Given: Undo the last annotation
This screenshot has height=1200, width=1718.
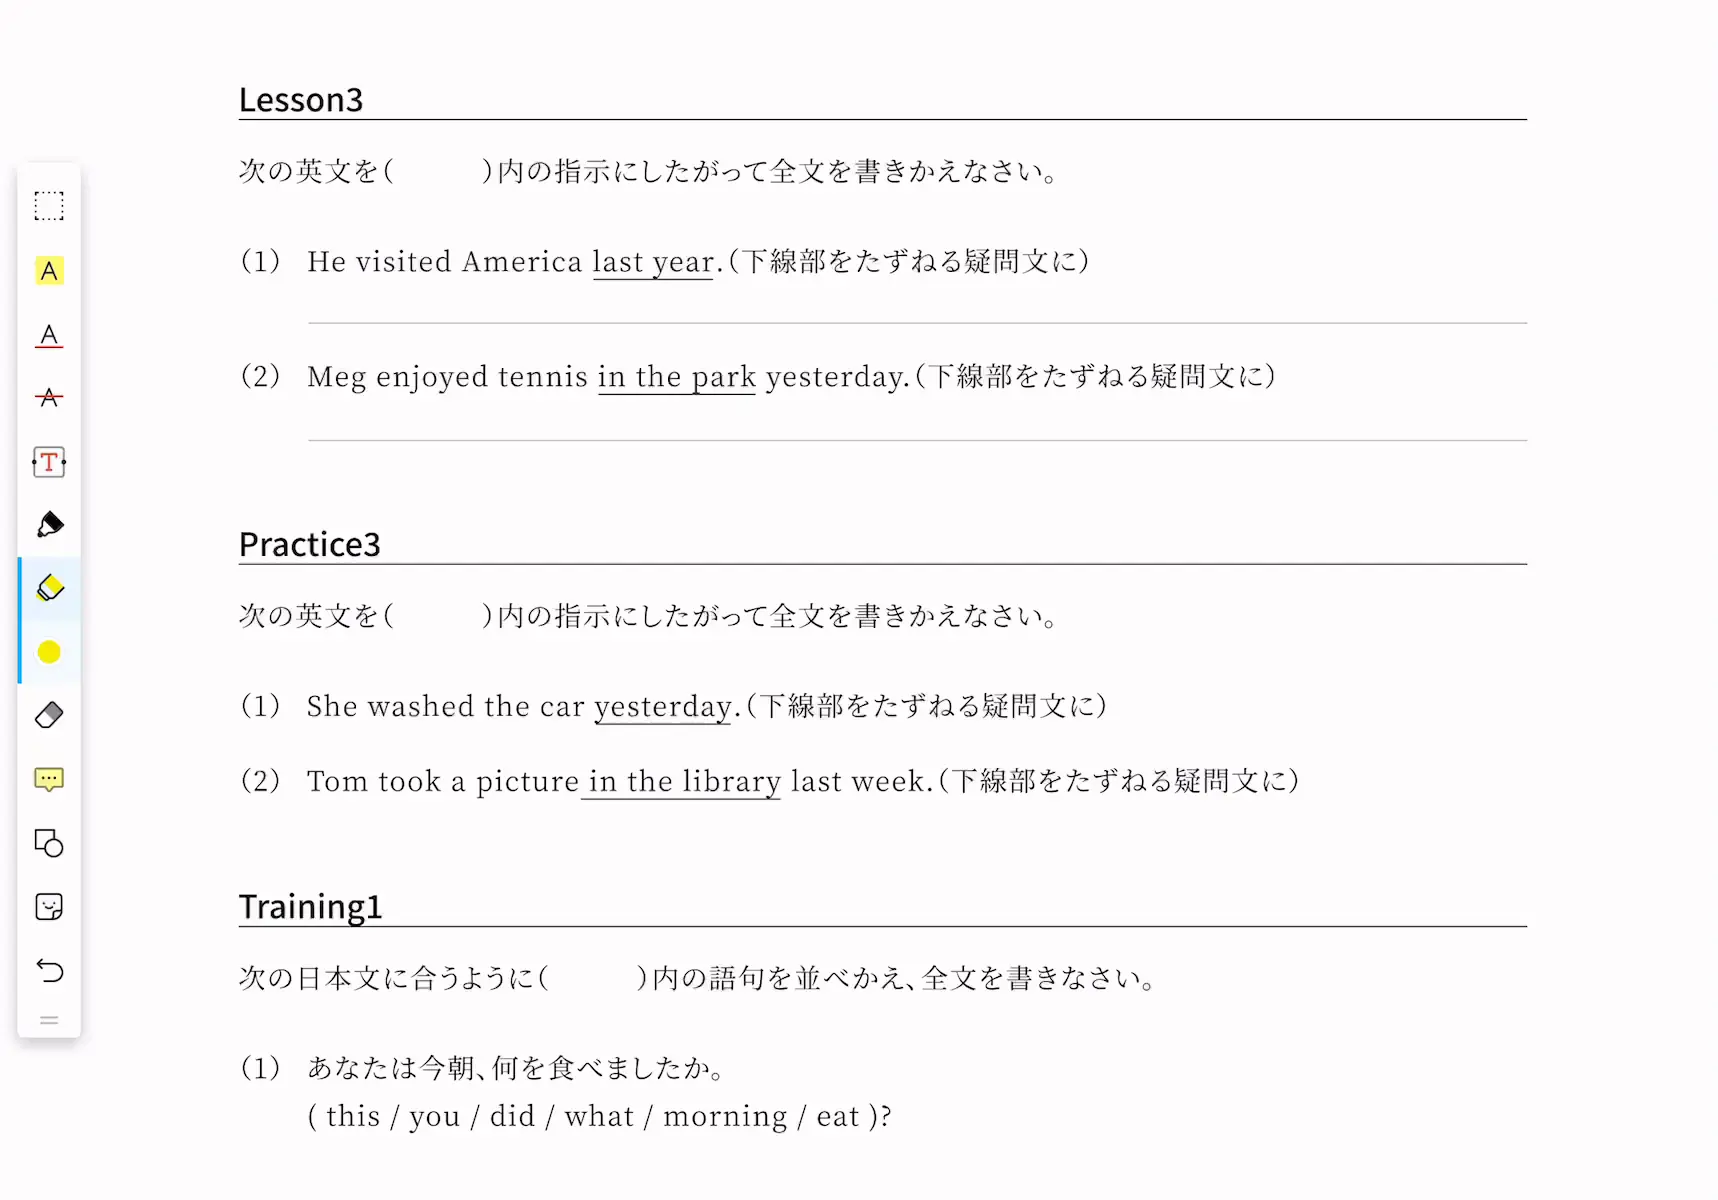Looking at the screenshot, I should coord(49,971).
